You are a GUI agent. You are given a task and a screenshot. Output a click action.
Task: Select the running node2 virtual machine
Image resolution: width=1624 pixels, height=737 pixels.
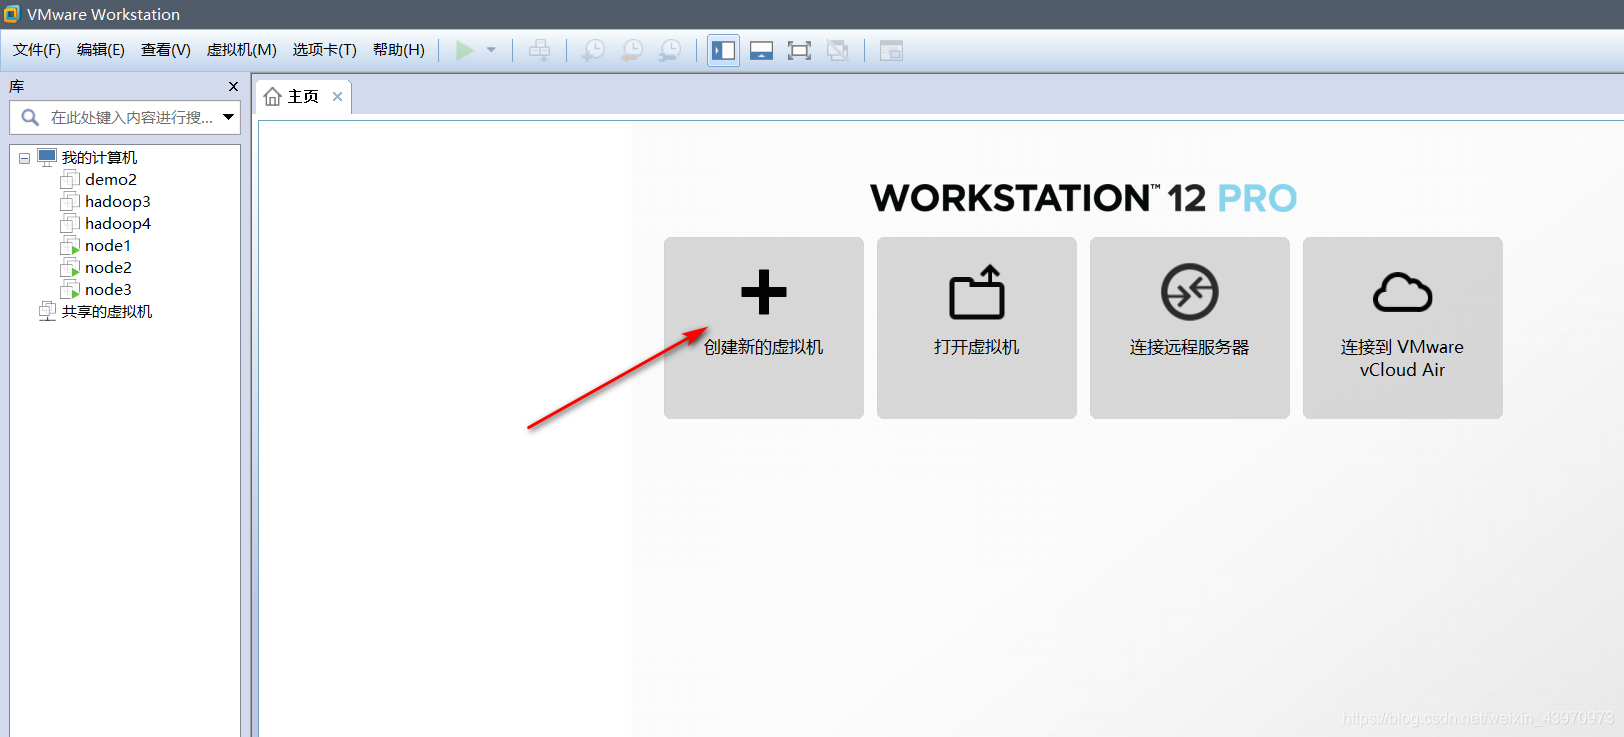108,268
